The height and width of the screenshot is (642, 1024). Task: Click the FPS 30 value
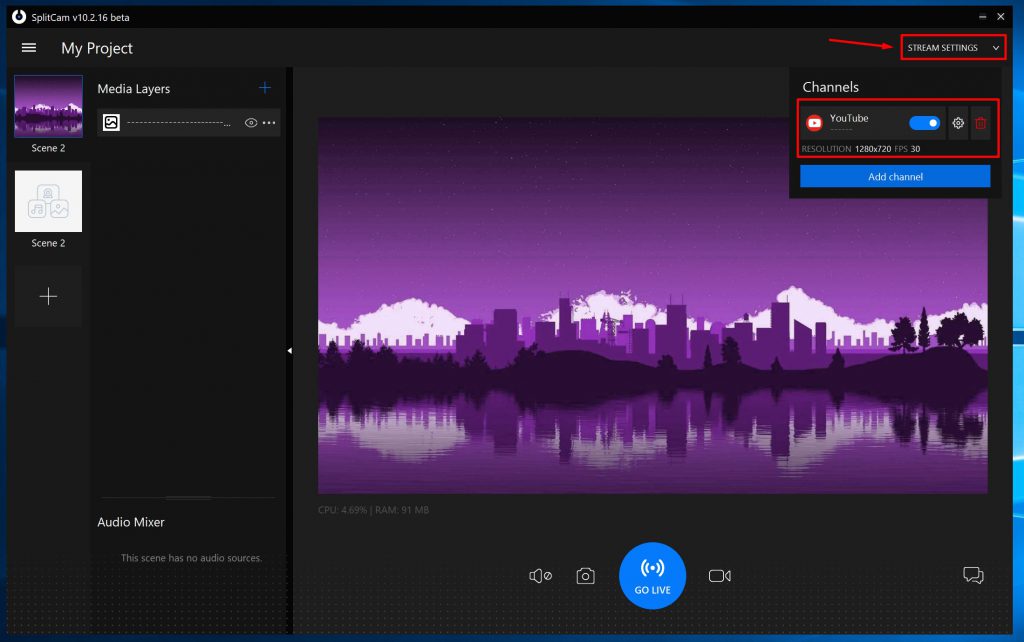[x=915, y=149]
